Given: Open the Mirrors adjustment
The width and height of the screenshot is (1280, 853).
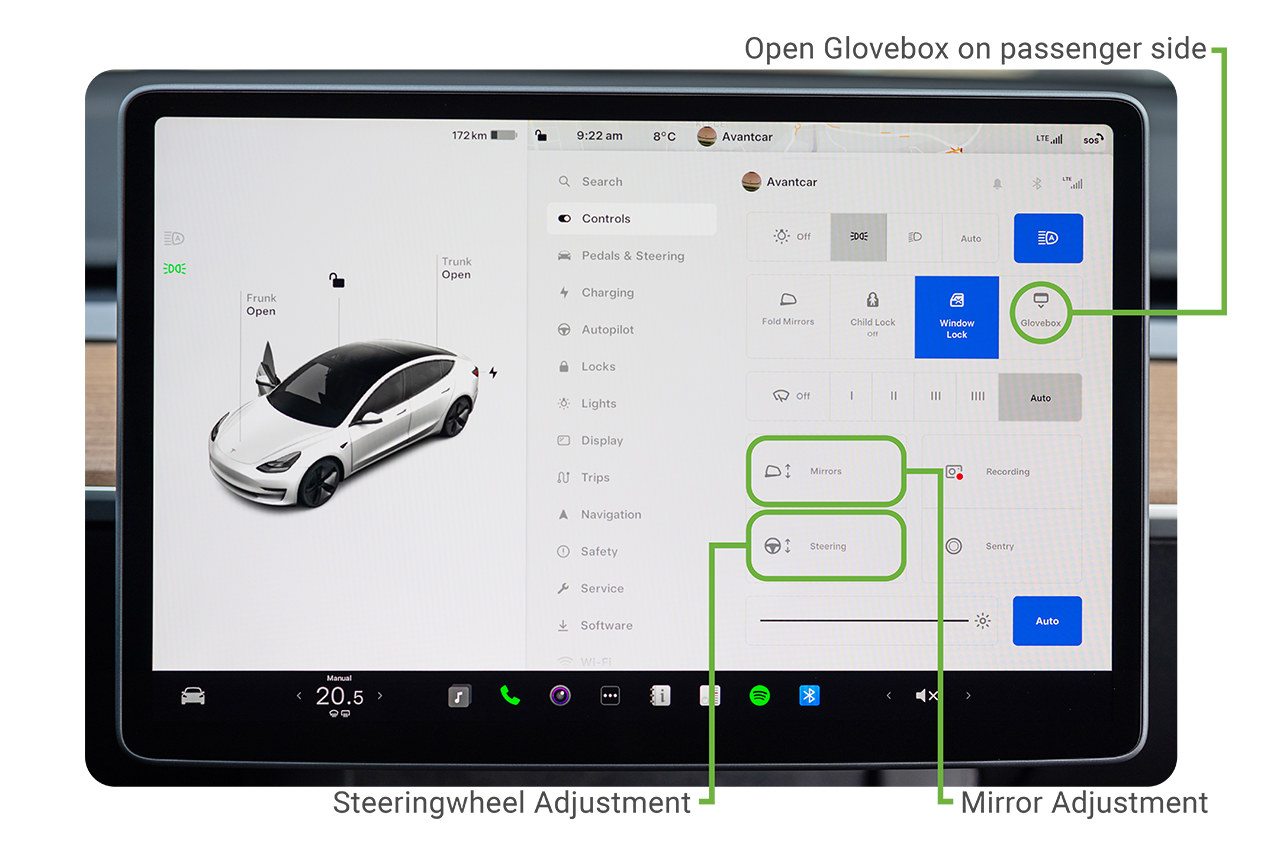Looking at the screenshot, I should coord(826,471).
